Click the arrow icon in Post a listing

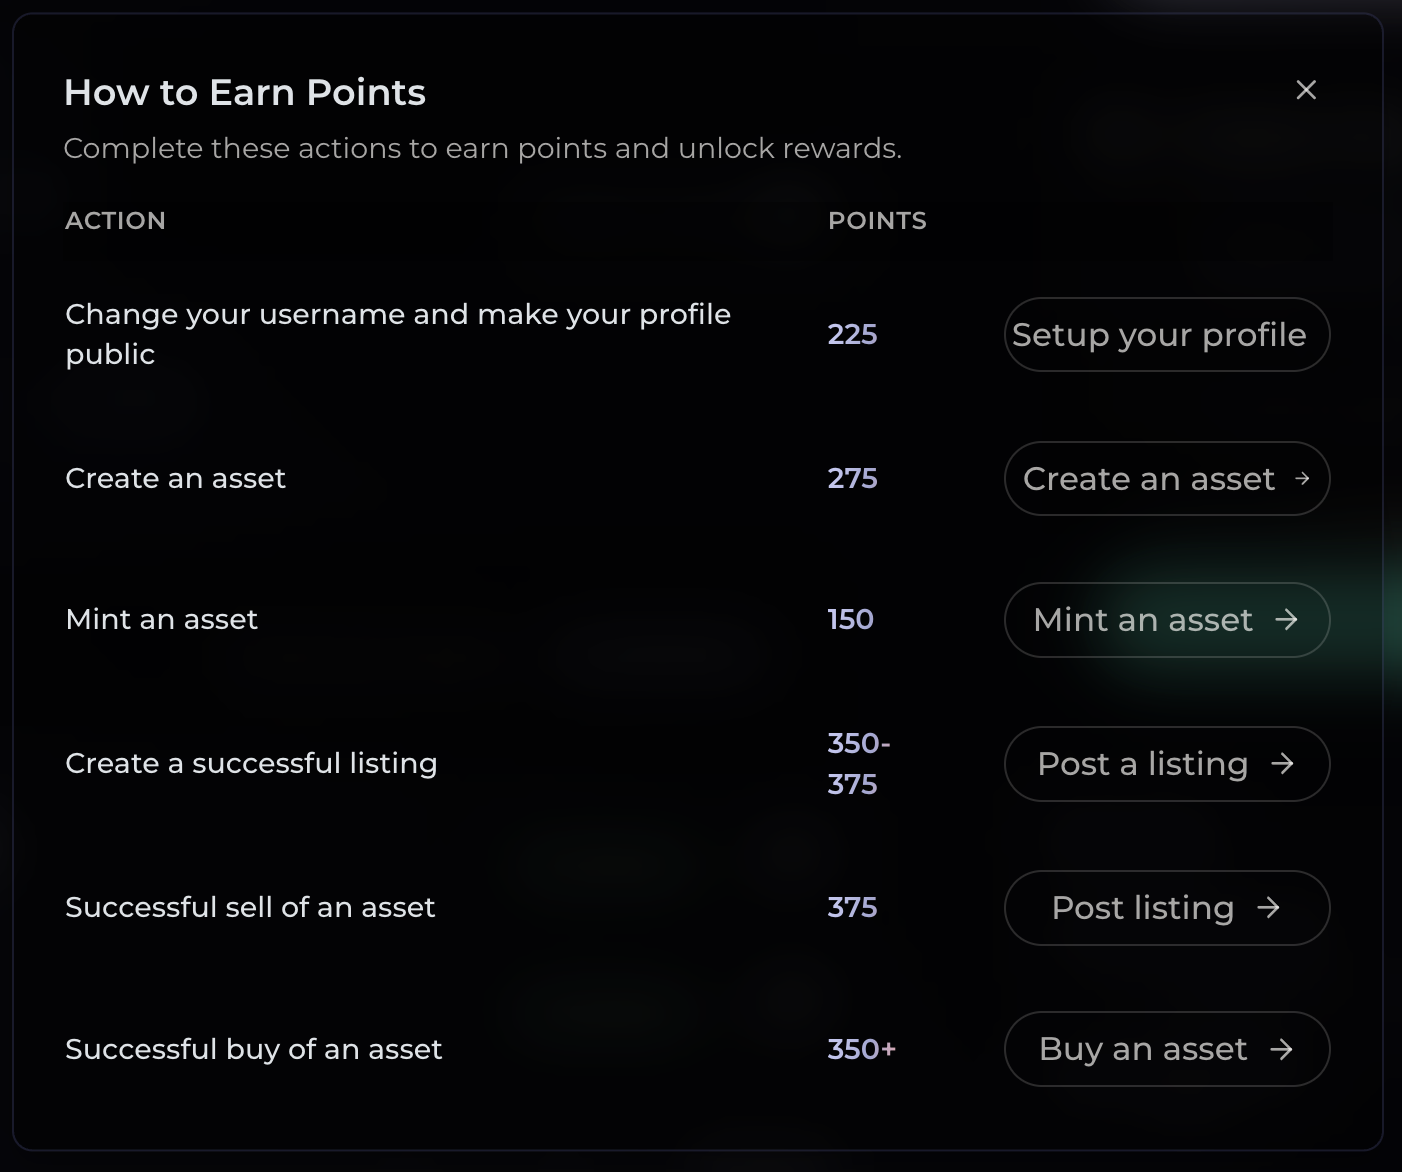coord(1282,764)
